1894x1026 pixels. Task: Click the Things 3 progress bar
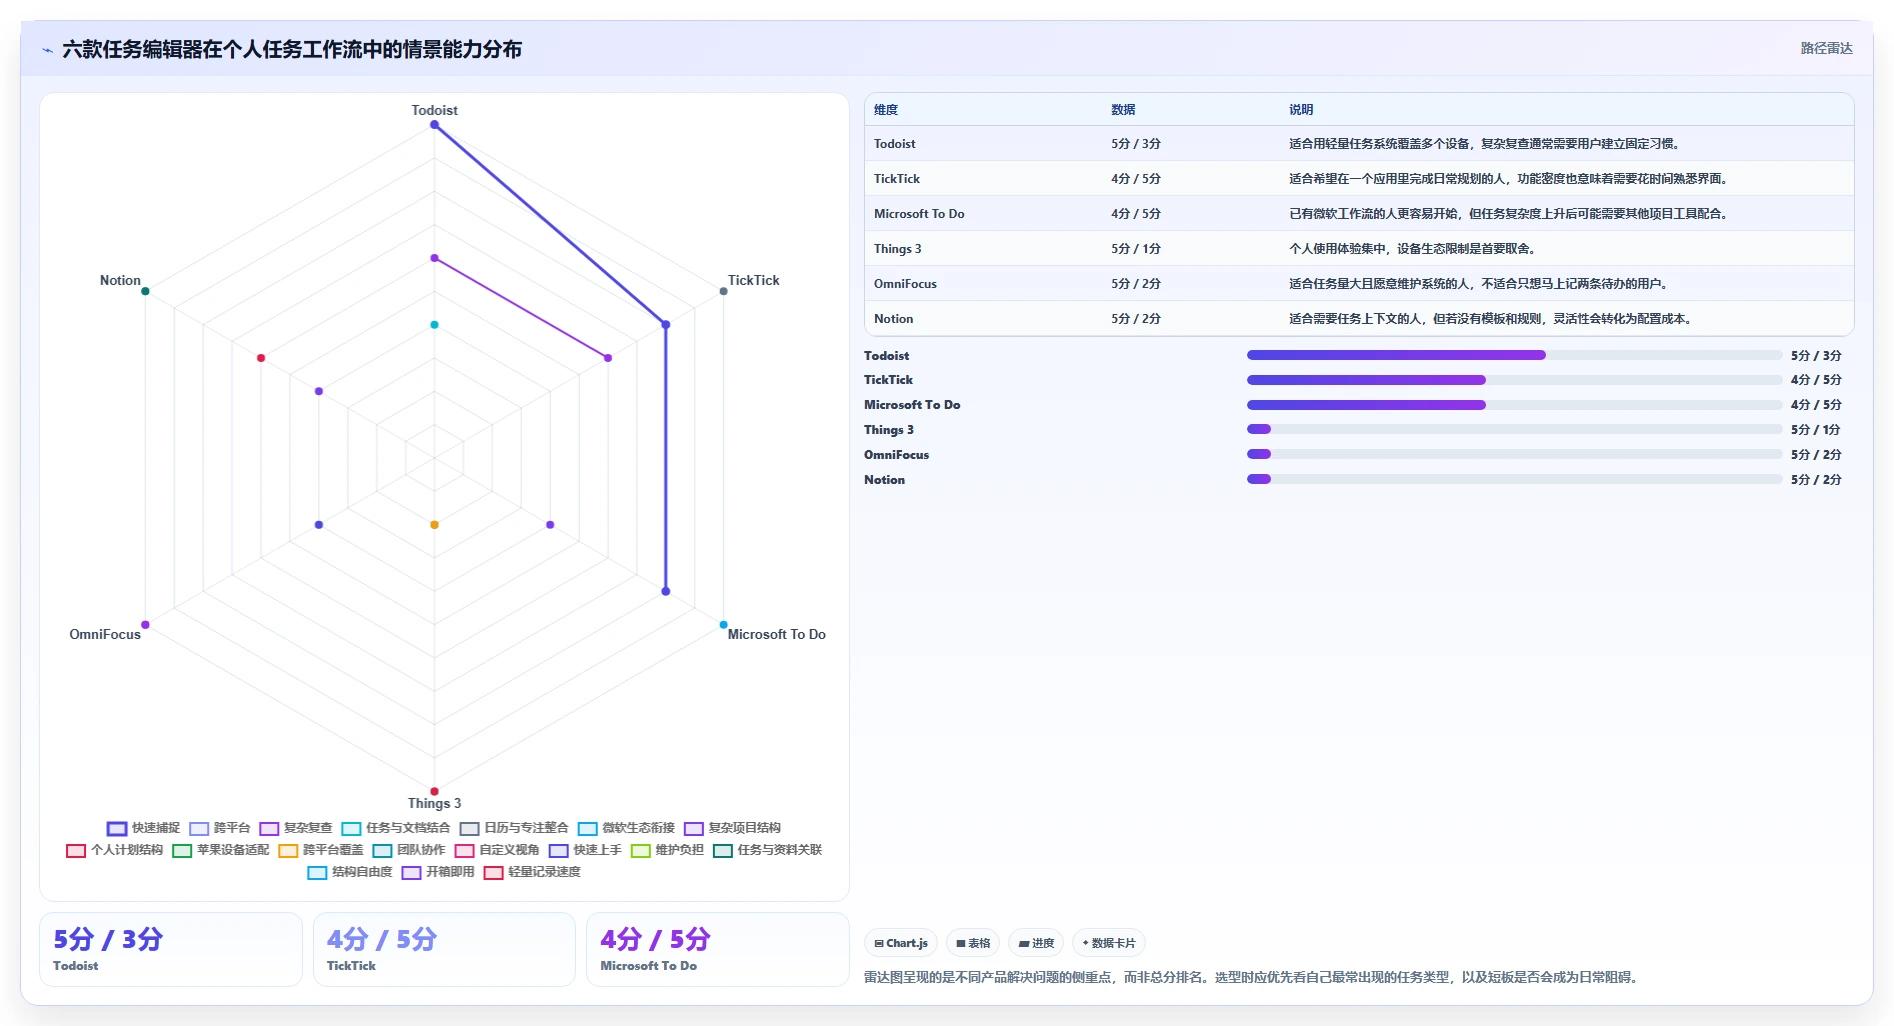(x=1514, y=429)
